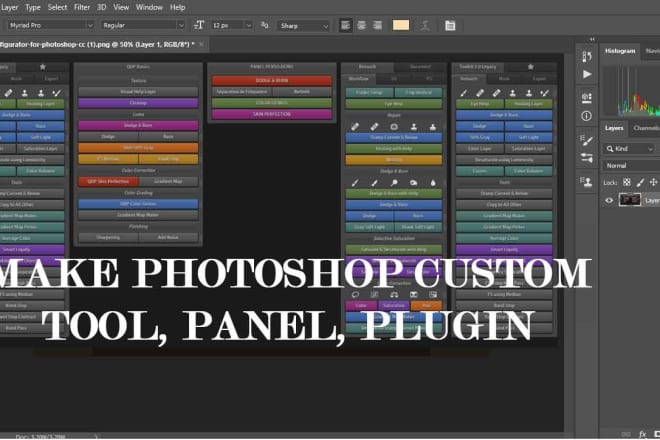
Task: Open the 3D menu
Action: 101,7
